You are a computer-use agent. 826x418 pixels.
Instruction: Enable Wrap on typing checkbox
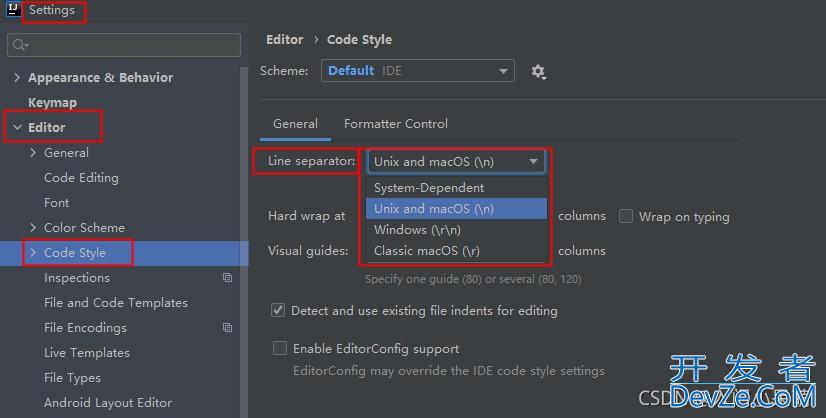click(626, 216)
